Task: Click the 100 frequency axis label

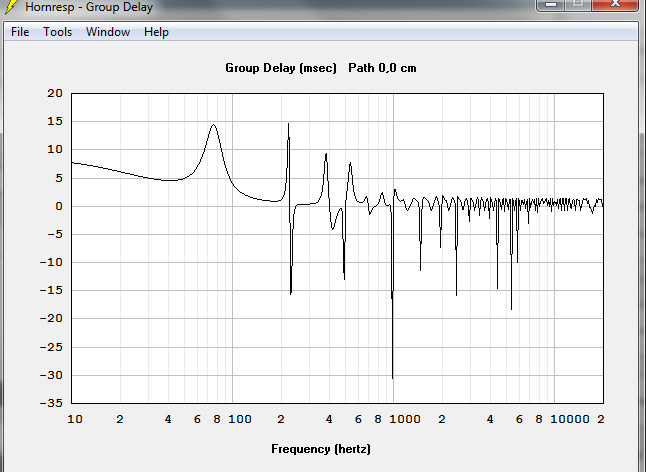Action: (240, 419)
